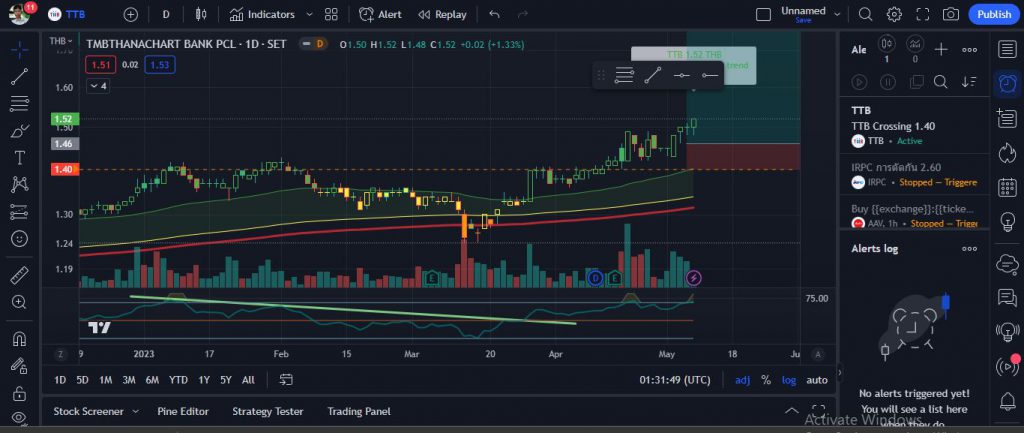
Task: Open the TTB symbol search
Action: pyautogui.click(x=67, y=14)
